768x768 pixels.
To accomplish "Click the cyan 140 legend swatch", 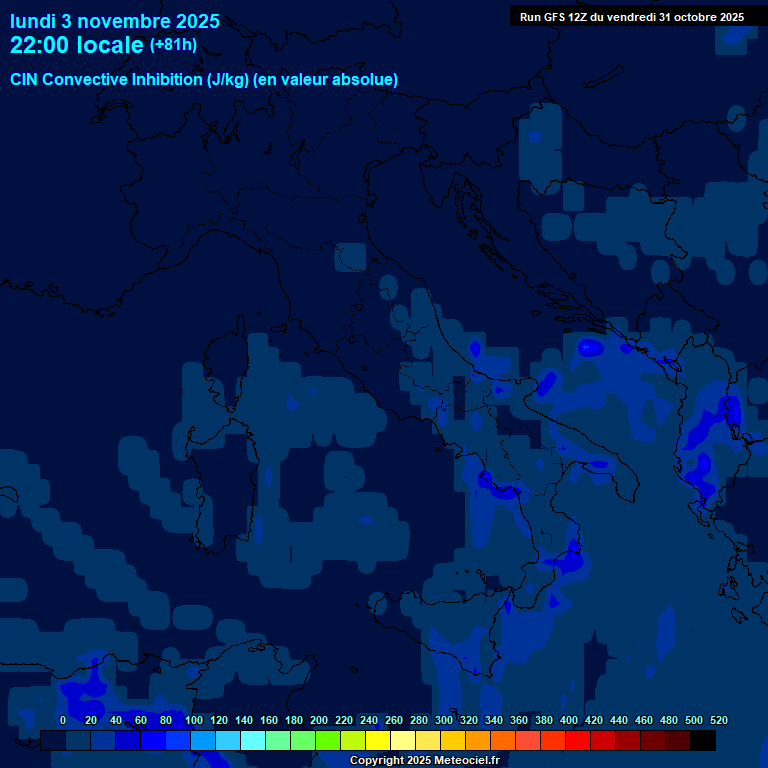I will coord(253,741).
